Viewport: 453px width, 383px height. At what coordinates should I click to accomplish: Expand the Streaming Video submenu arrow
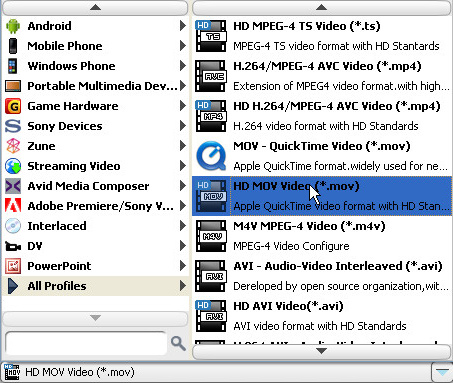click(x=183, y=166)
